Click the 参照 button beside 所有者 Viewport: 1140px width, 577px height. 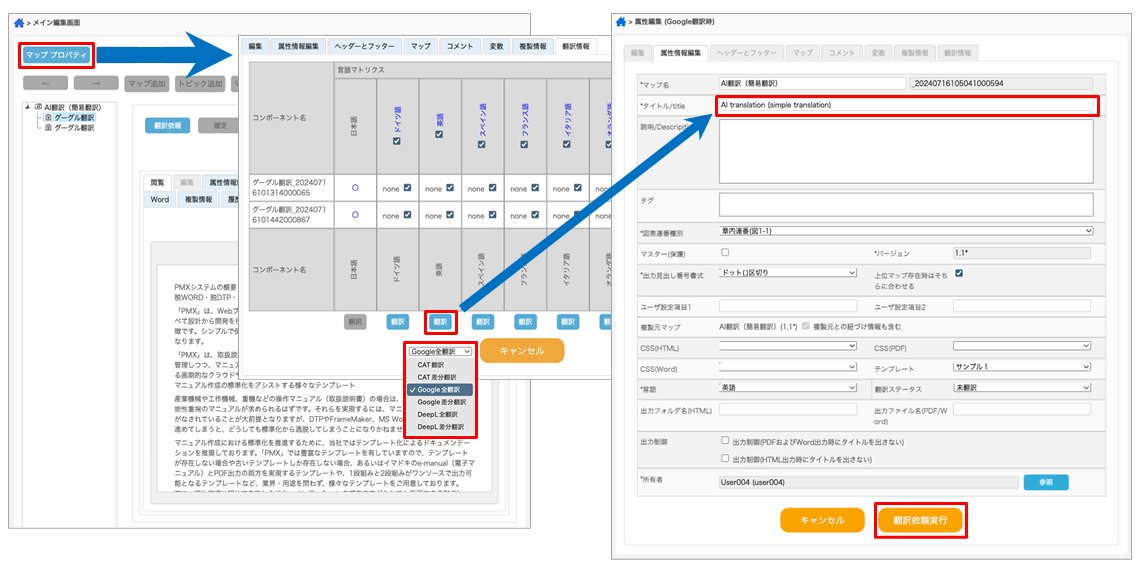click(1045, 482)
